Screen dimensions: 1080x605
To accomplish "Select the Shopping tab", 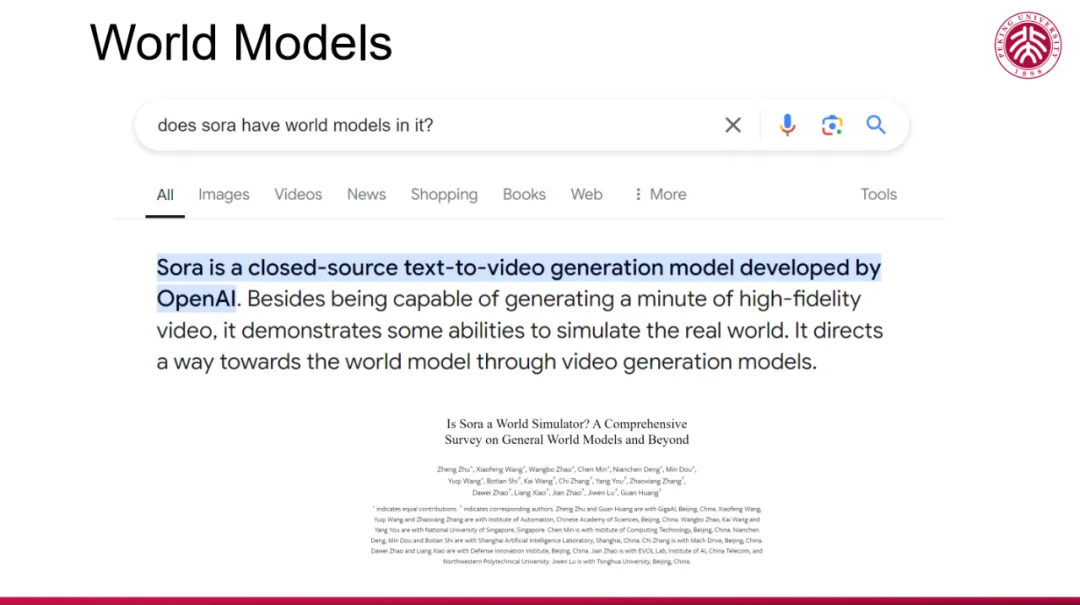I will coord(444,194).
